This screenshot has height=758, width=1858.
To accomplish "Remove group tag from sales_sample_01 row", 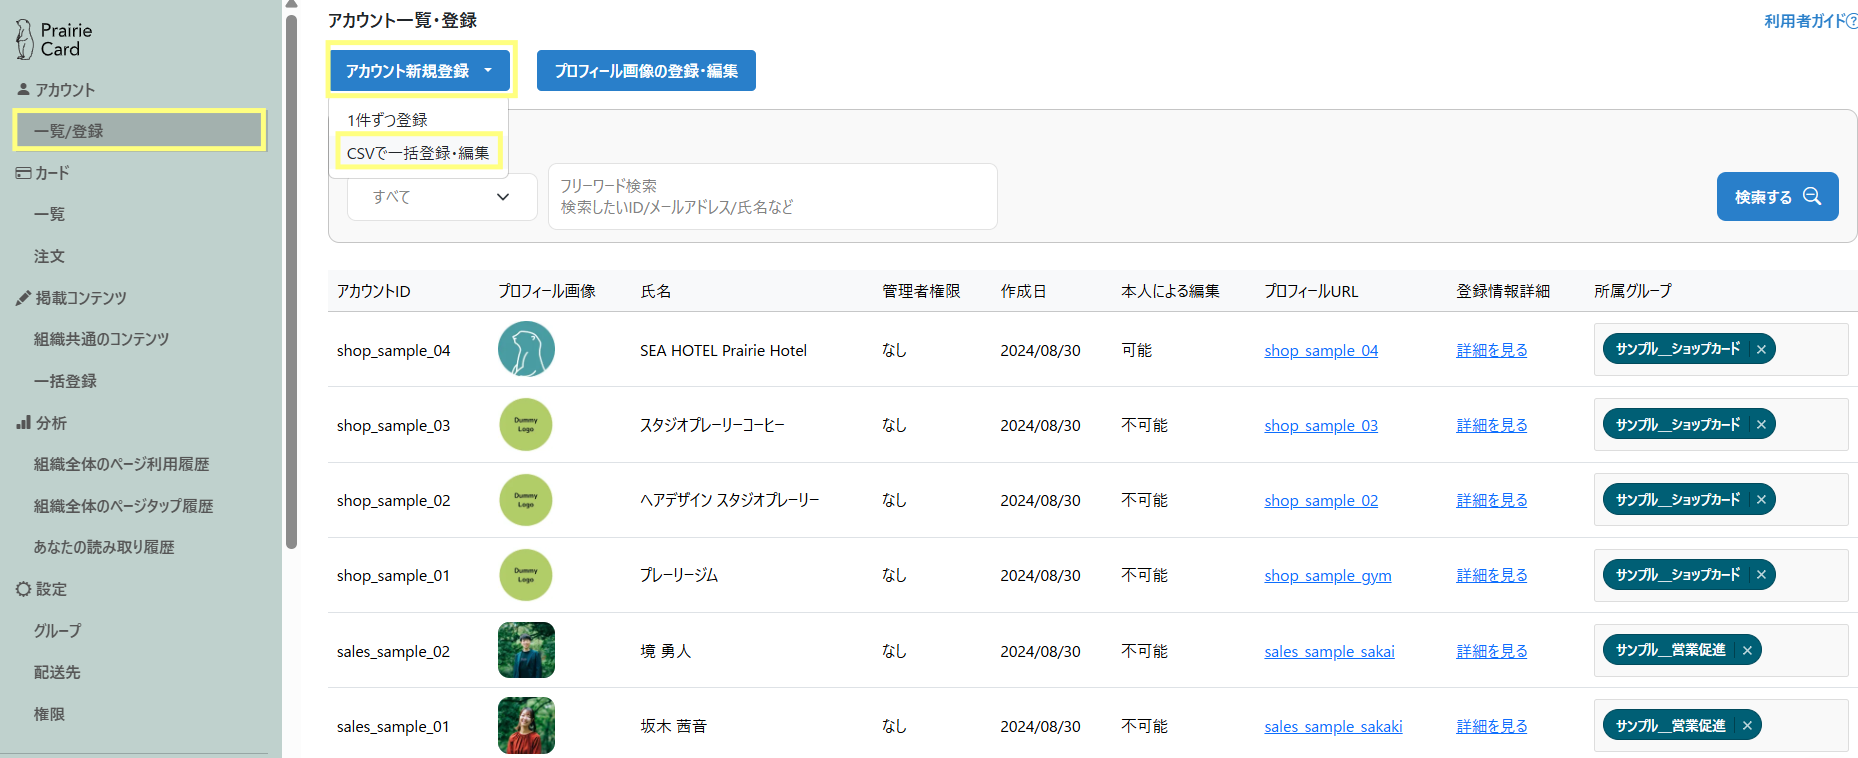I will 1747,726.
